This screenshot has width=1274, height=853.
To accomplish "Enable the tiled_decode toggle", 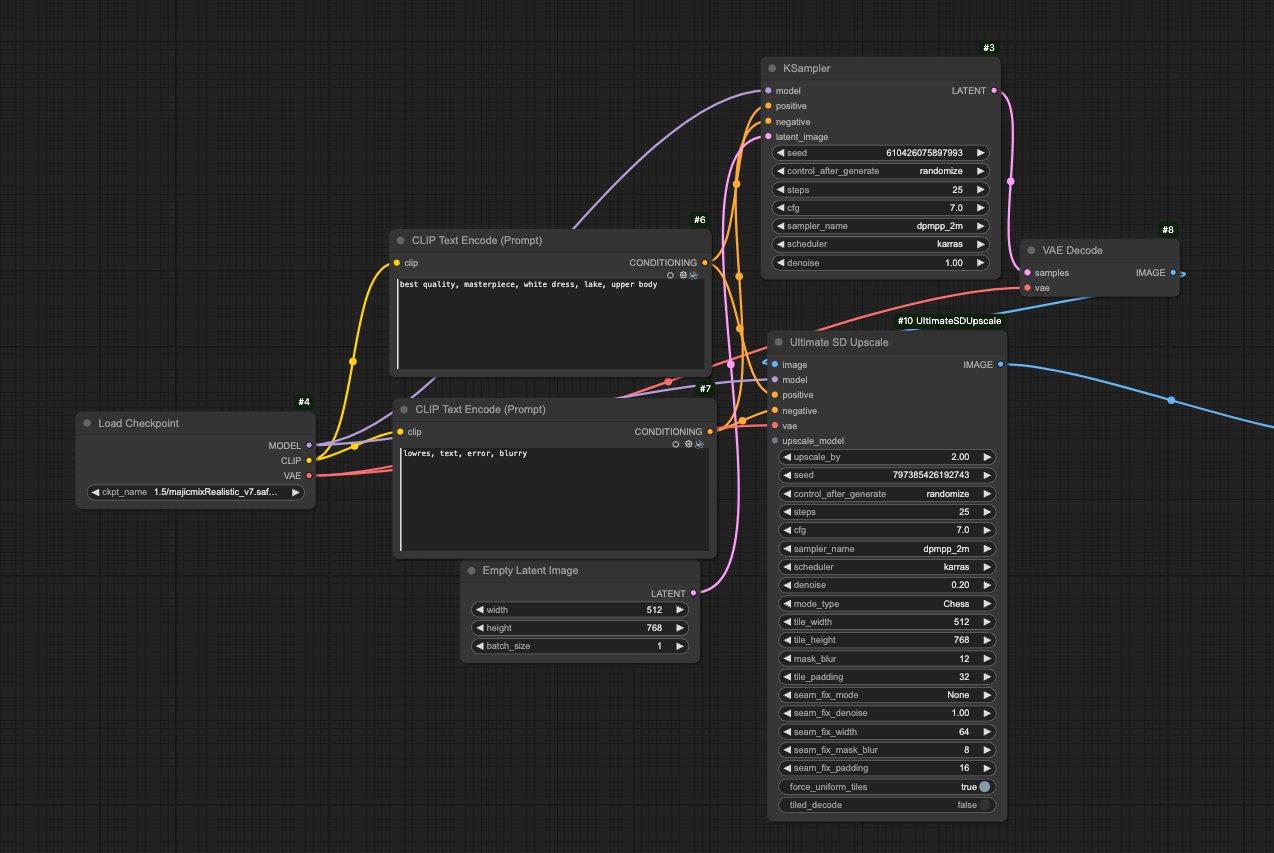I will [984, 805].
